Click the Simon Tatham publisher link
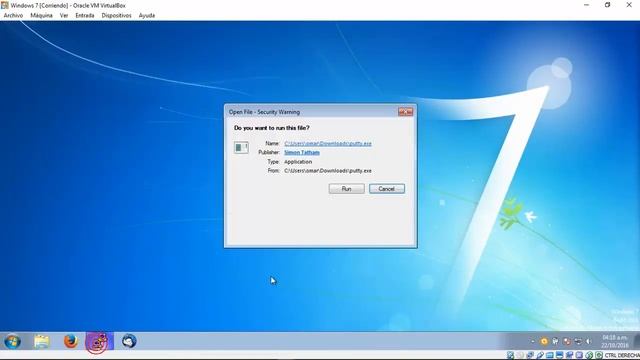Viewport: 640px width, 360px height. pos(302,152)
